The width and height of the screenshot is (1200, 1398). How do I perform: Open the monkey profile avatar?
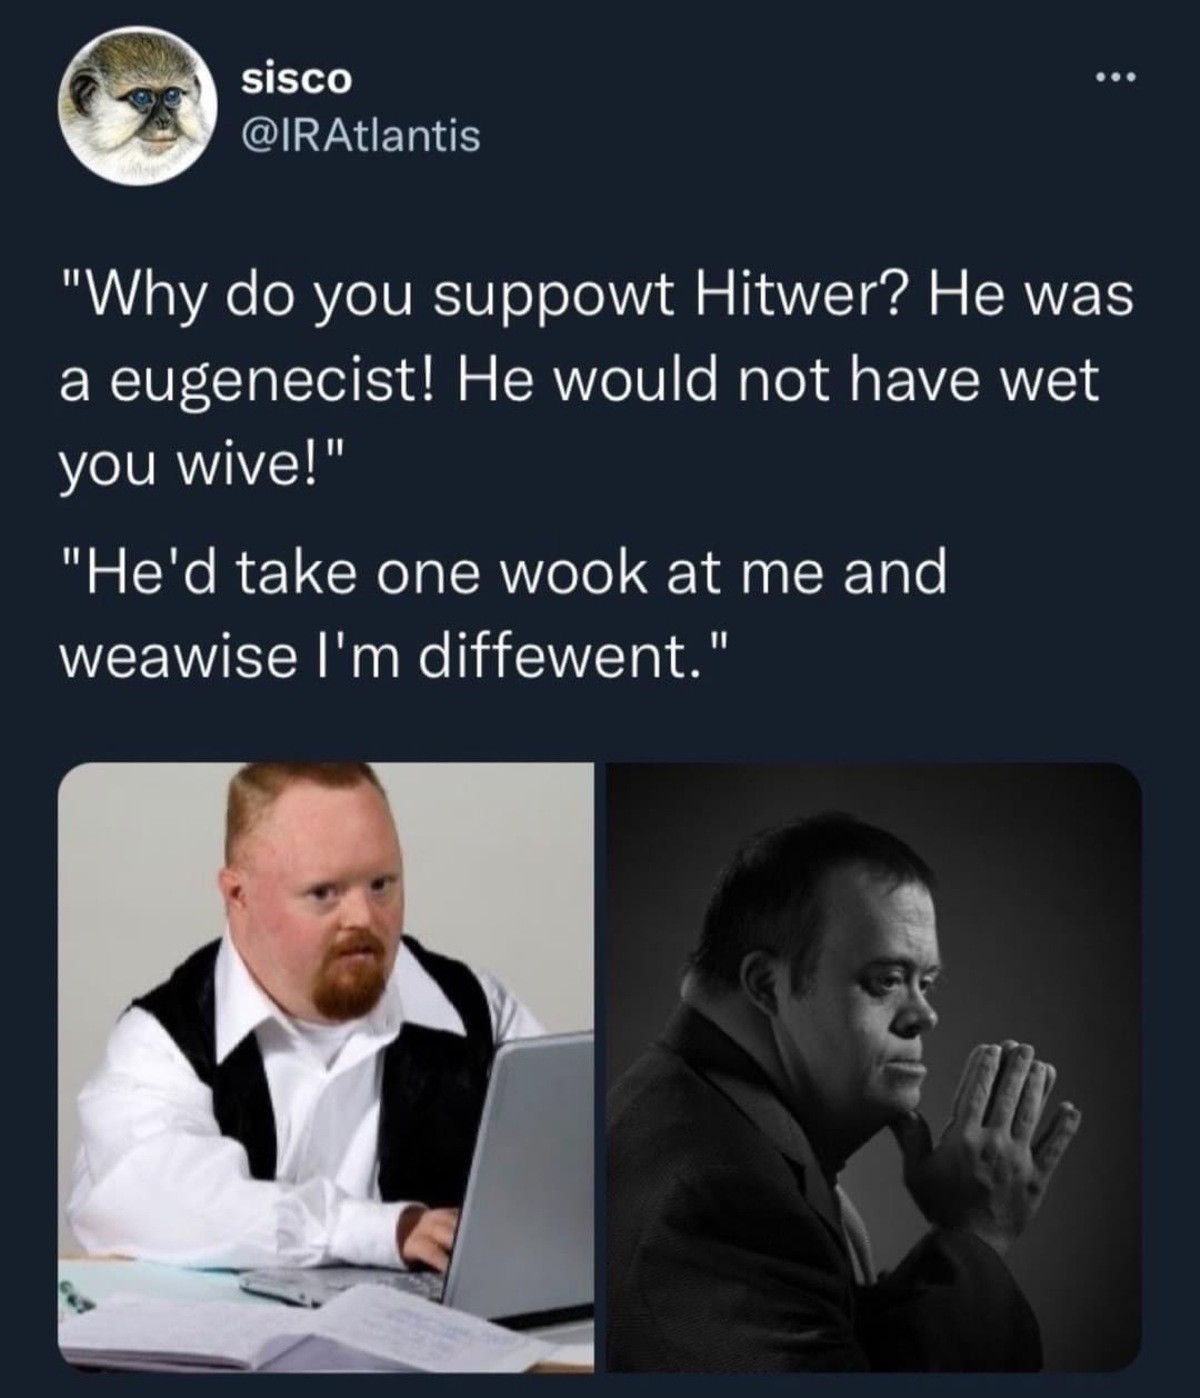(x=138, y=103)
